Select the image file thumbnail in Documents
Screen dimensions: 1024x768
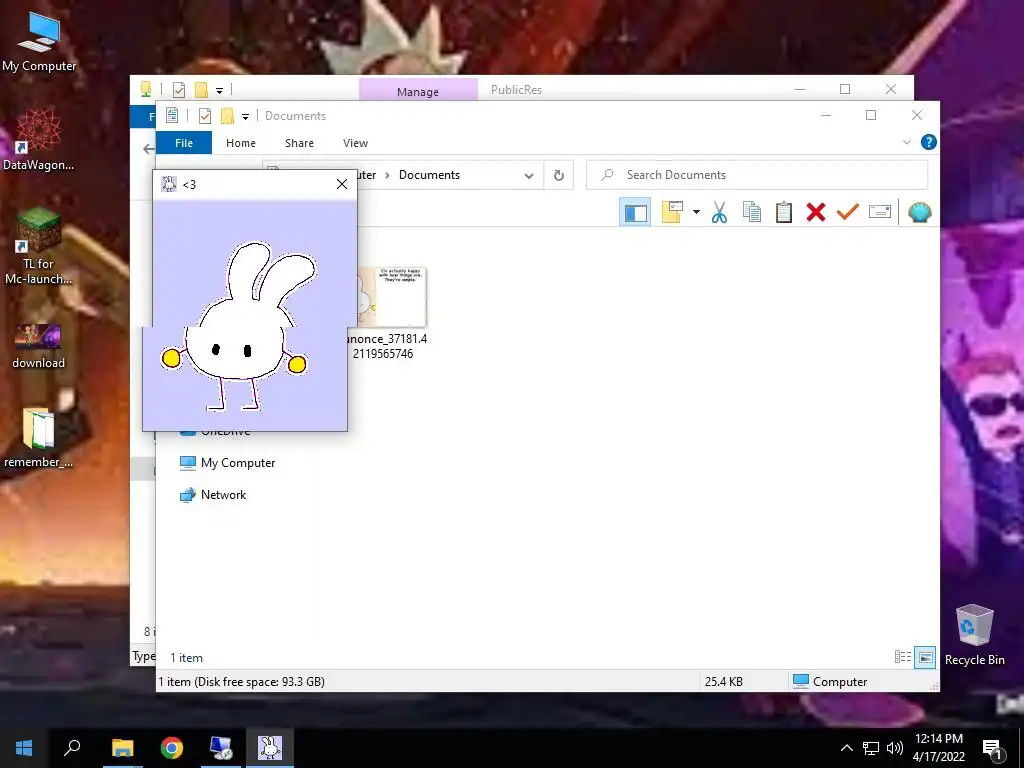point(392,297)
